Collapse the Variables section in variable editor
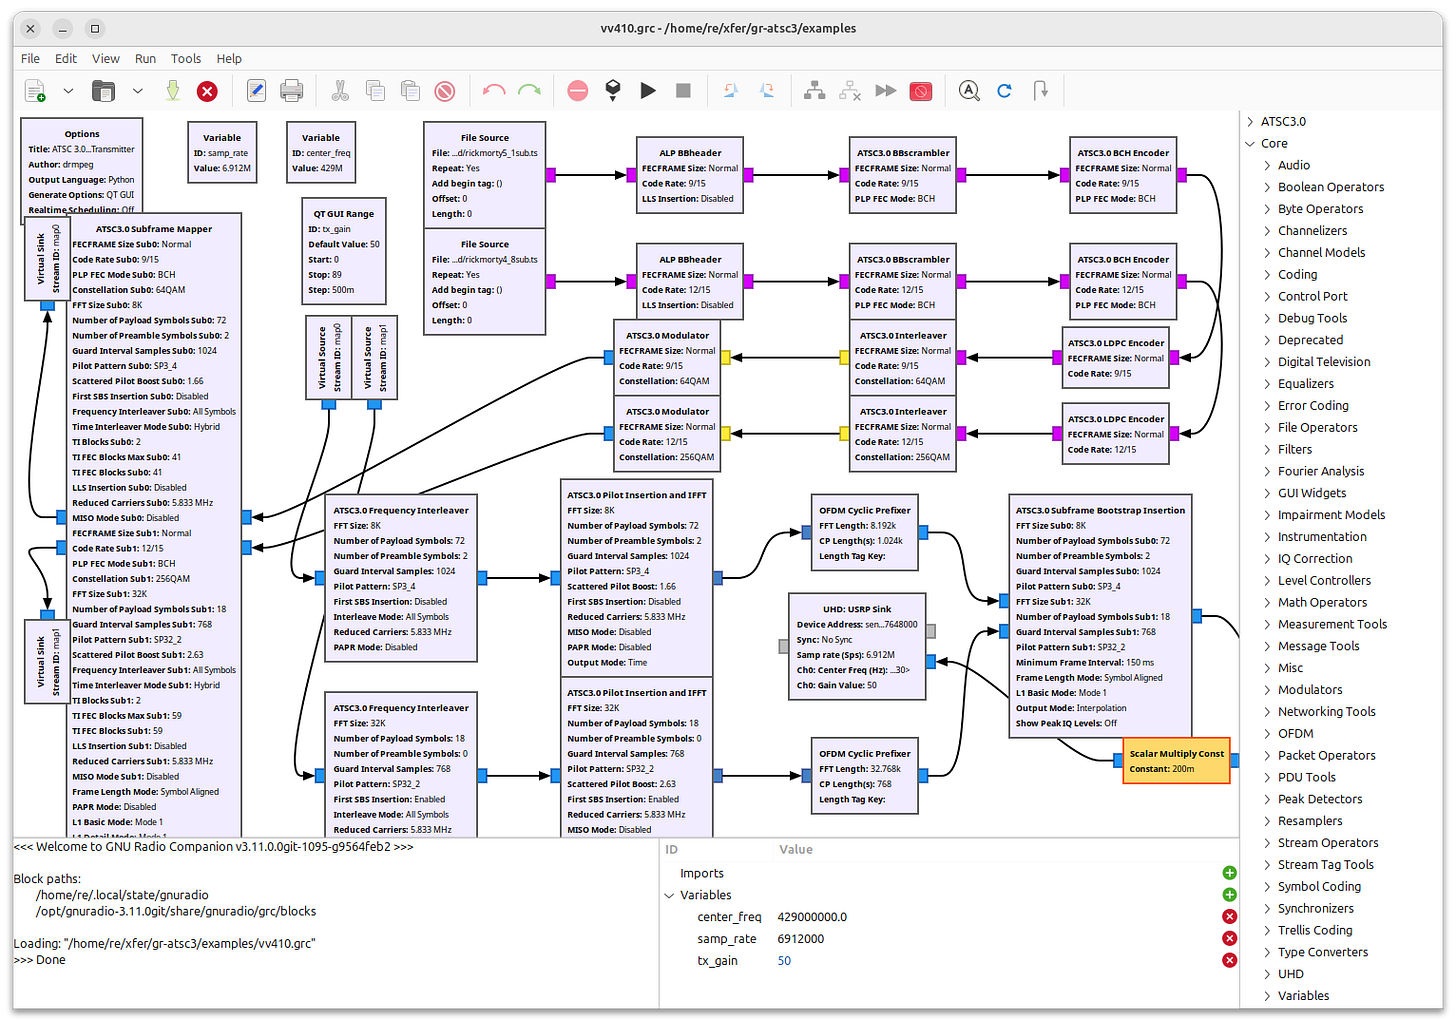Screen dimensions: 1456x1025 [670, 895]
